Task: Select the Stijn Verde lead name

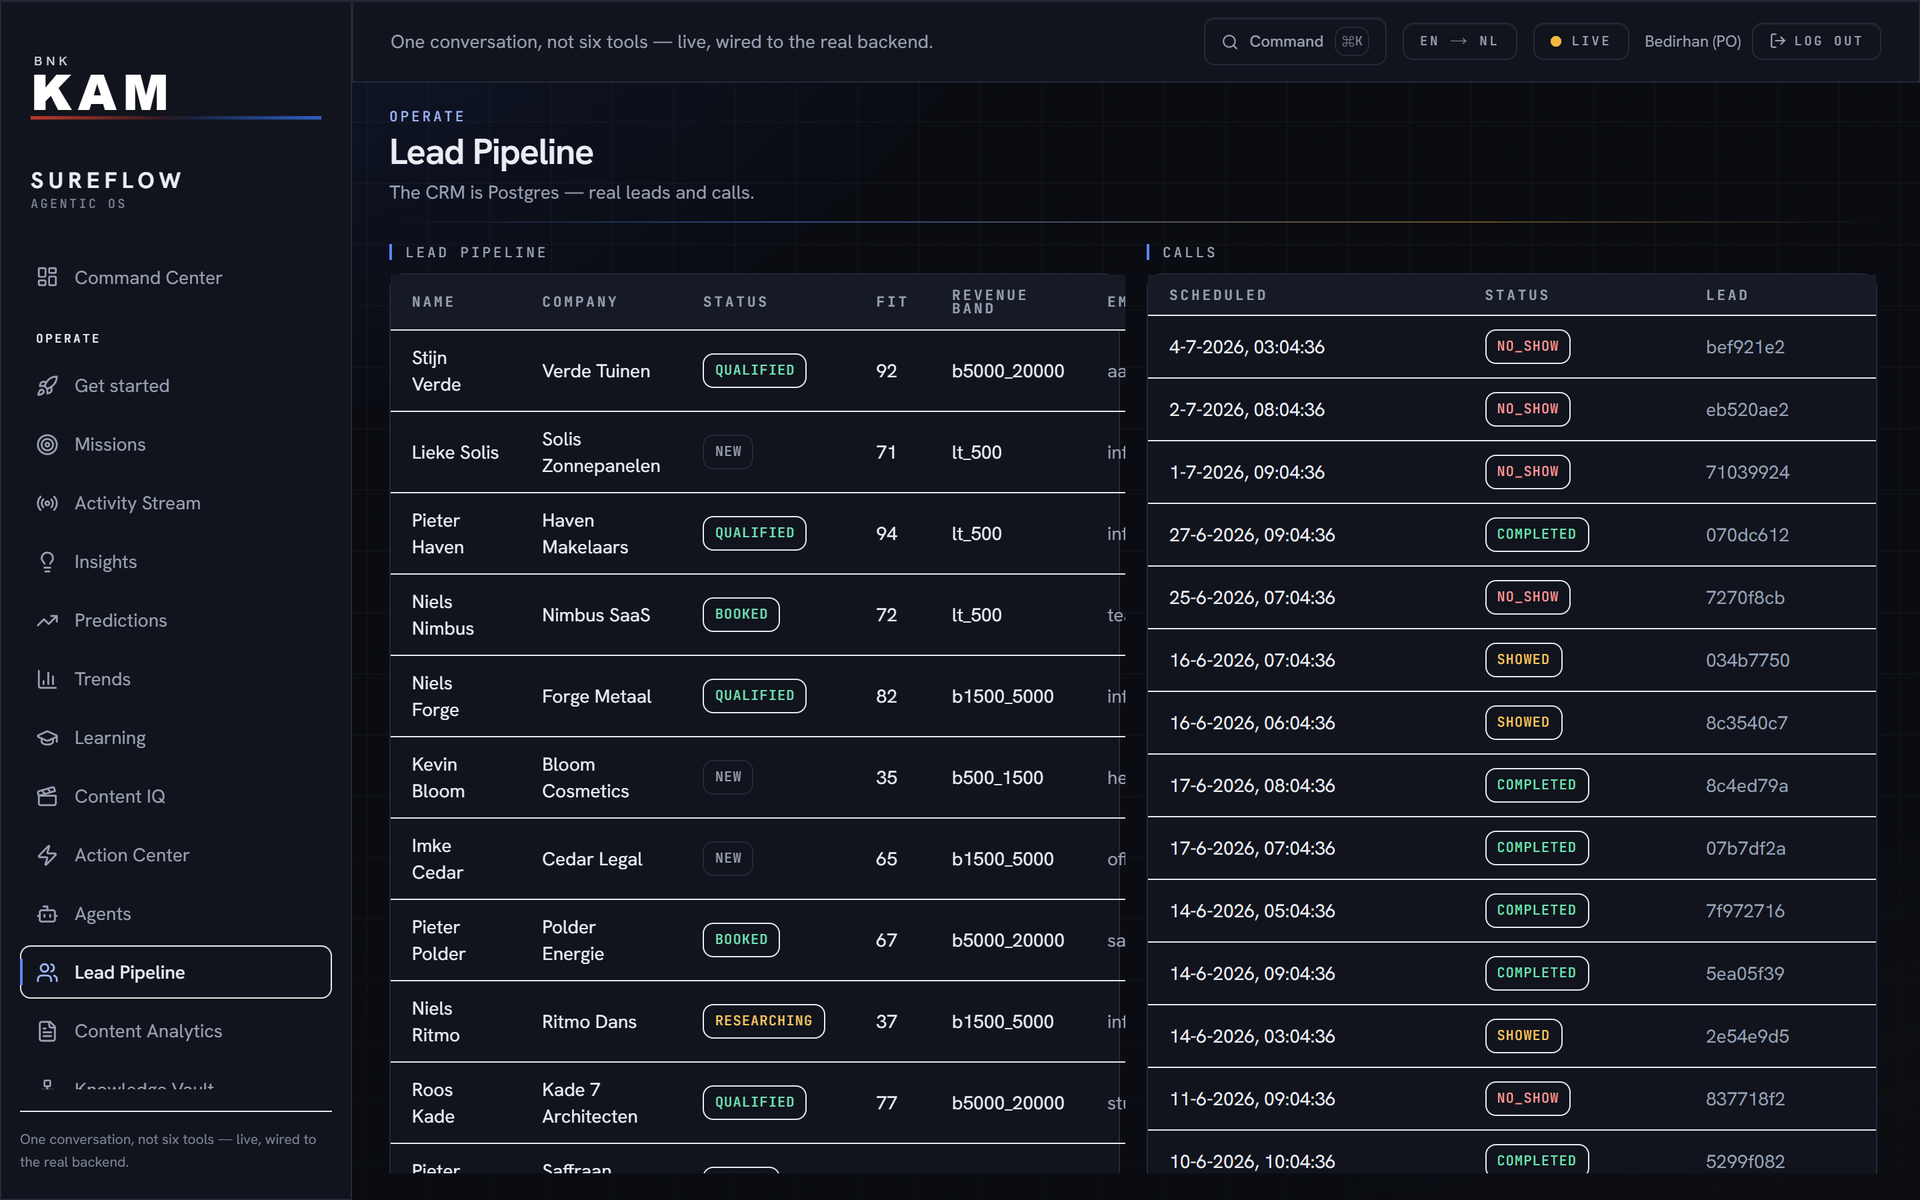Action: coord(436,371)
